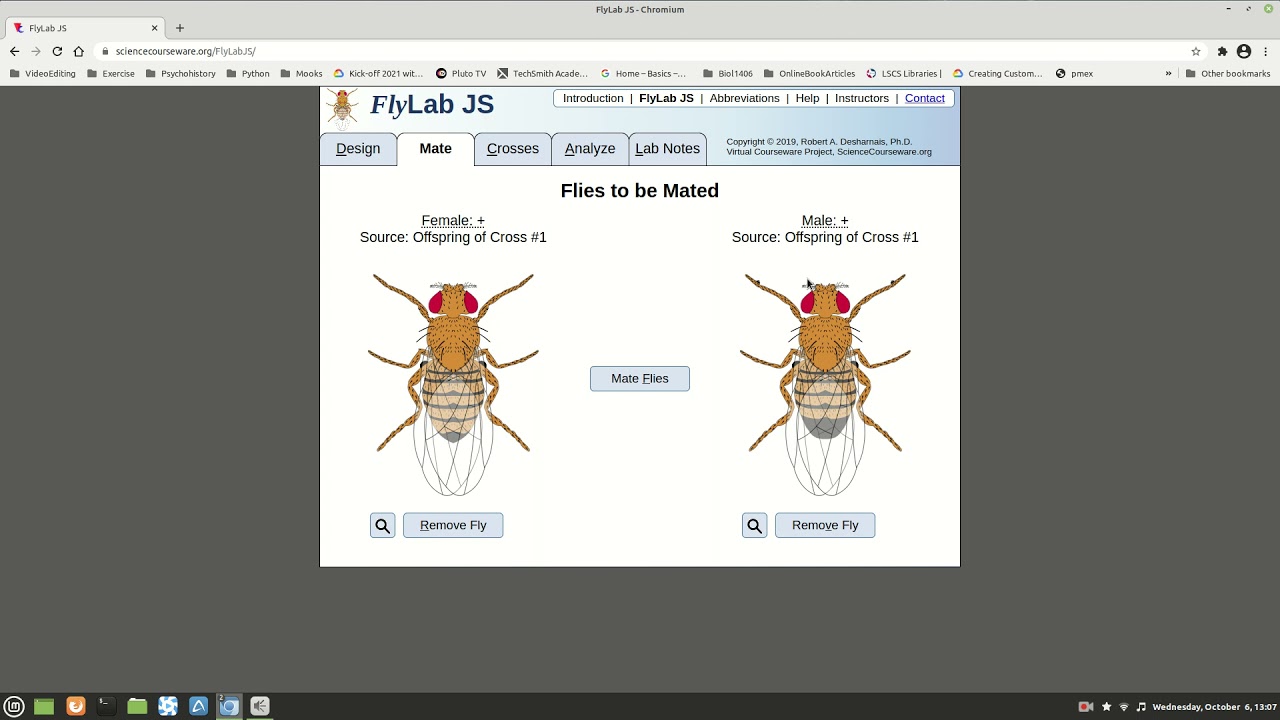
Task: Open the browser profile icon
Action: pyautogui.click(x=1244, y=51)
